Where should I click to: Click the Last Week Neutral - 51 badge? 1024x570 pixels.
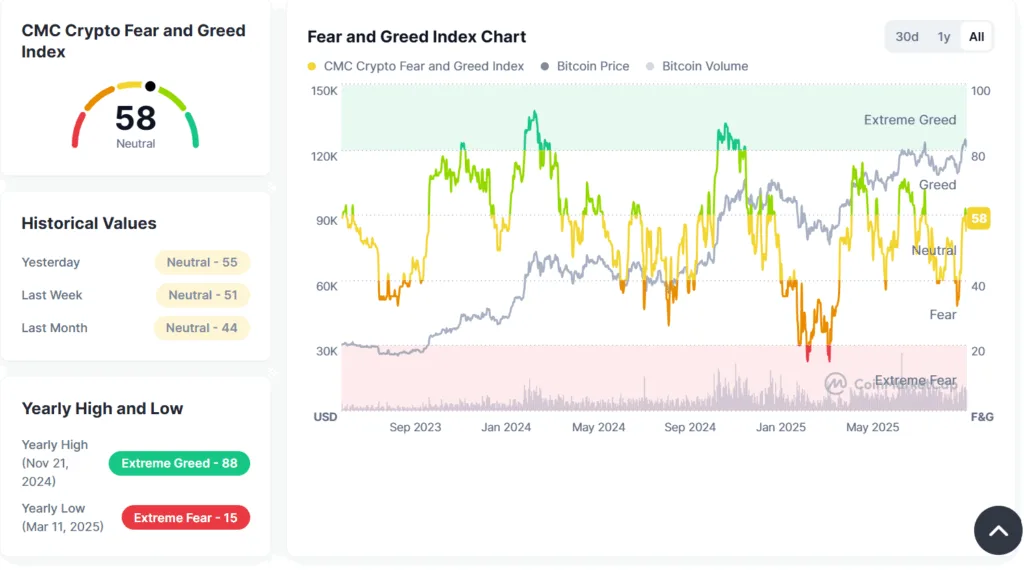[x=203, y=295]
